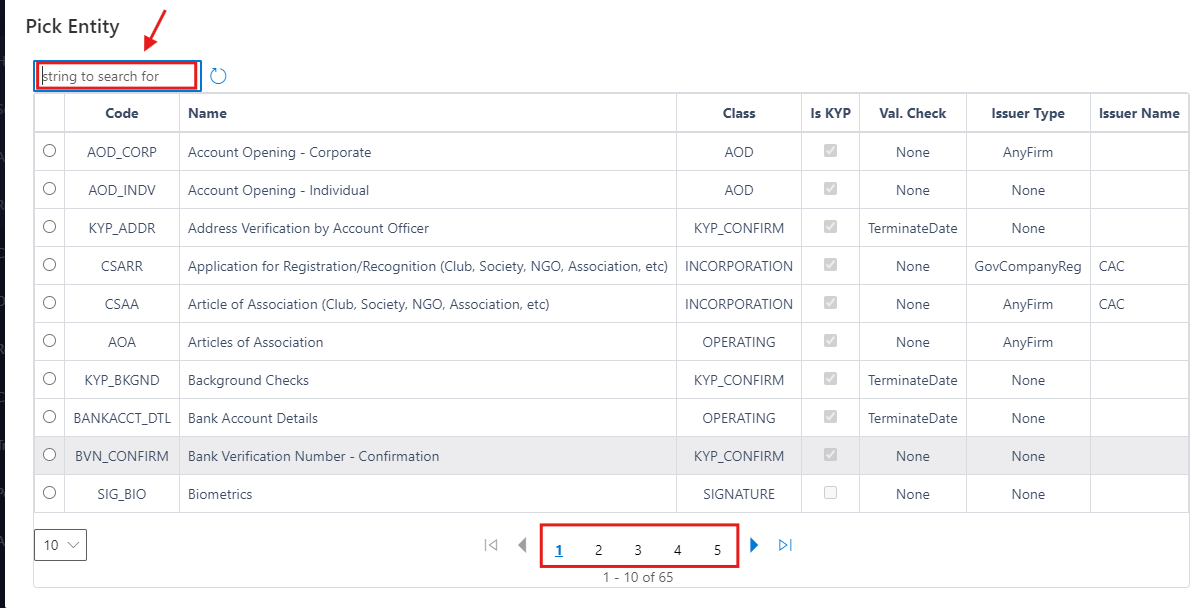Viewport: 1196px width, 608px height.
Task: Jump to the last page icon
Action: [x=786, y=544]
